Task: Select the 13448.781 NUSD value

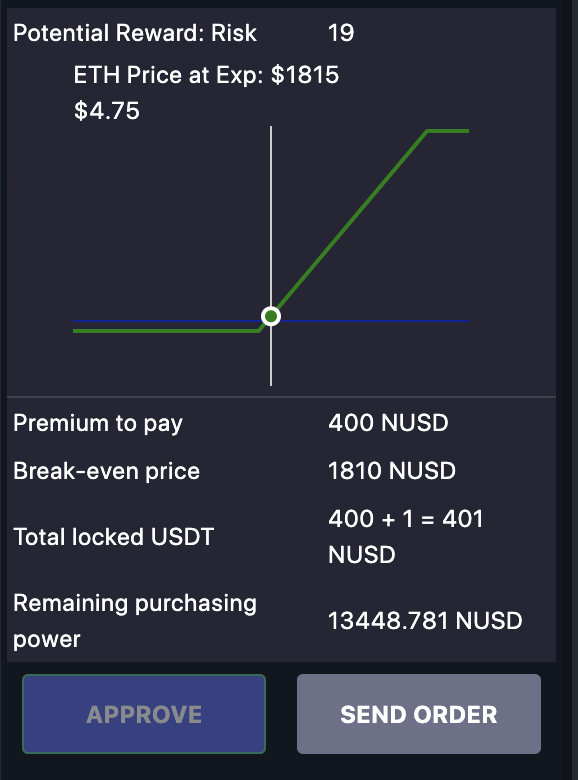Action: pyautogui.click(x=425, y=621)
